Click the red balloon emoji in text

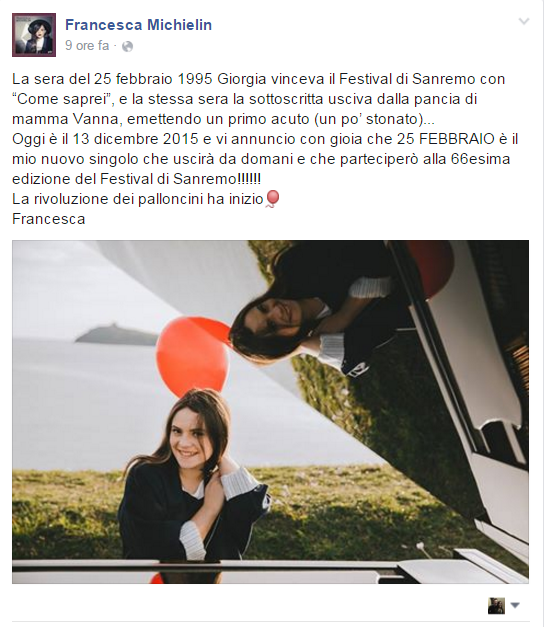pos(272,199)
